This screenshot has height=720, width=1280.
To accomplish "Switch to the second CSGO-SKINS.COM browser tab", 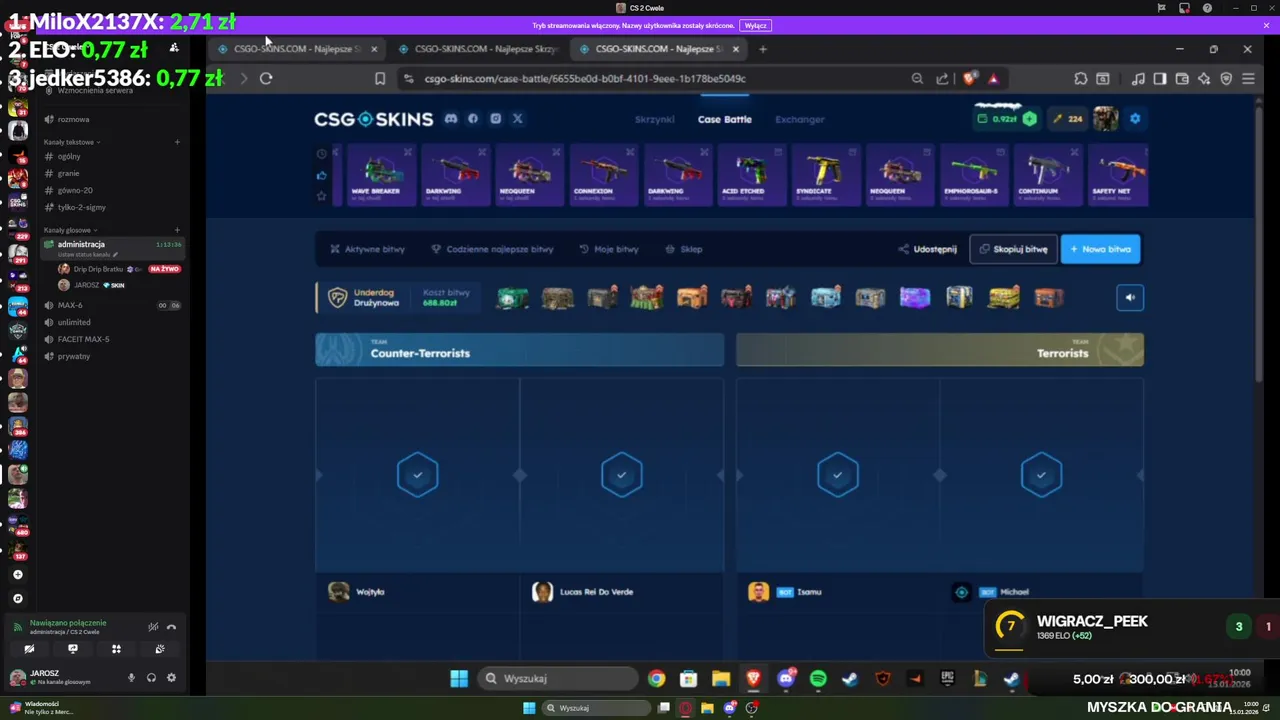I will 478,48.
